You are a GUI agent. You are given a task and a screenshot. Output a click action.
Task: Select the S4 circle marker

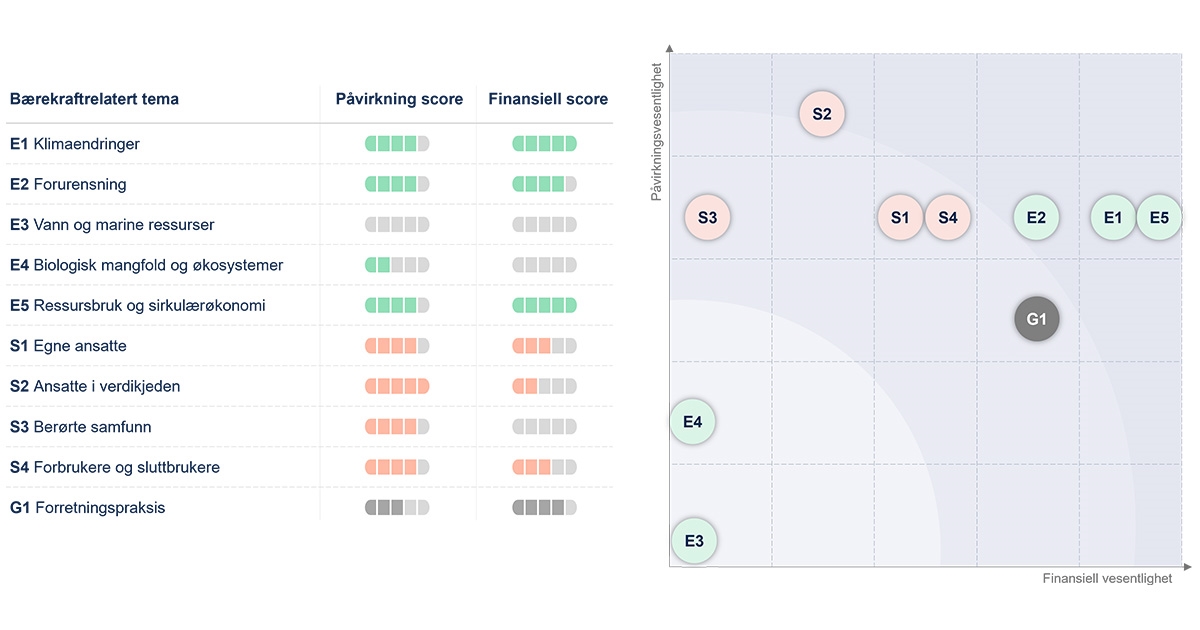pos(948,217)
